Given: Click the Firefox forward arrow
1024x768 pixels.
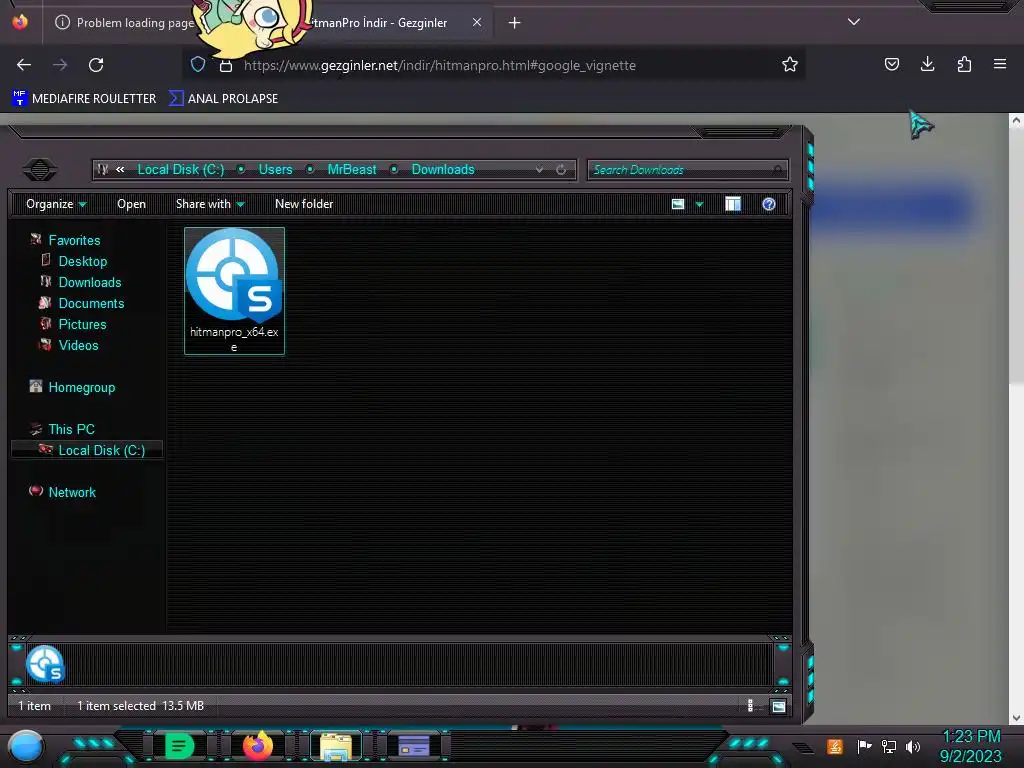Looking at the screenshot, I should click(60, 65).
